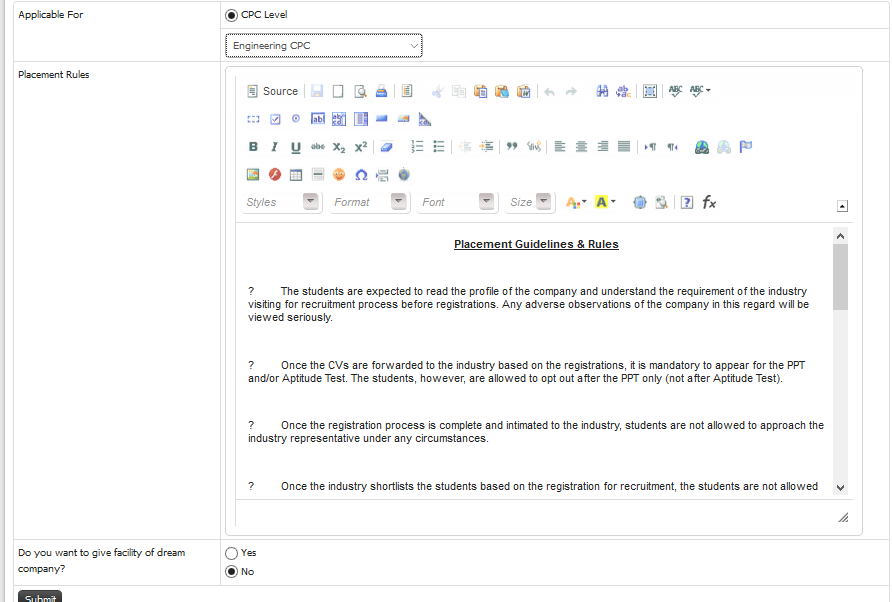Open the Preview icon

tap(360, 91)
